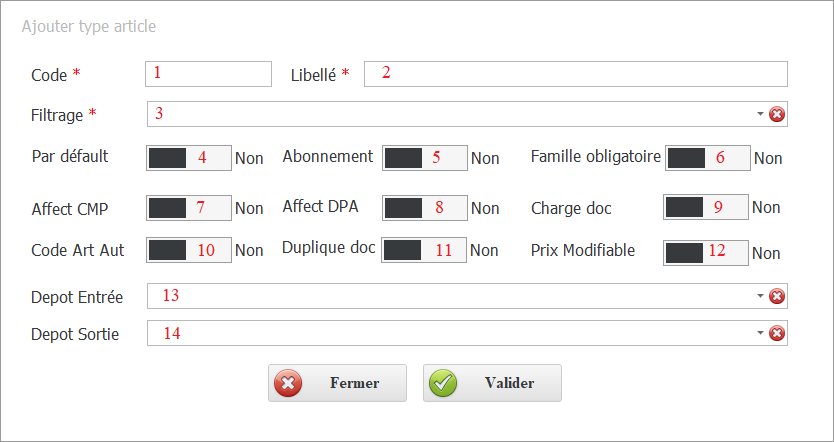This screenshot has width=834, height=442.
Task: Turn on Famille obligatoire toggle
Action: (x=708, y=157)
